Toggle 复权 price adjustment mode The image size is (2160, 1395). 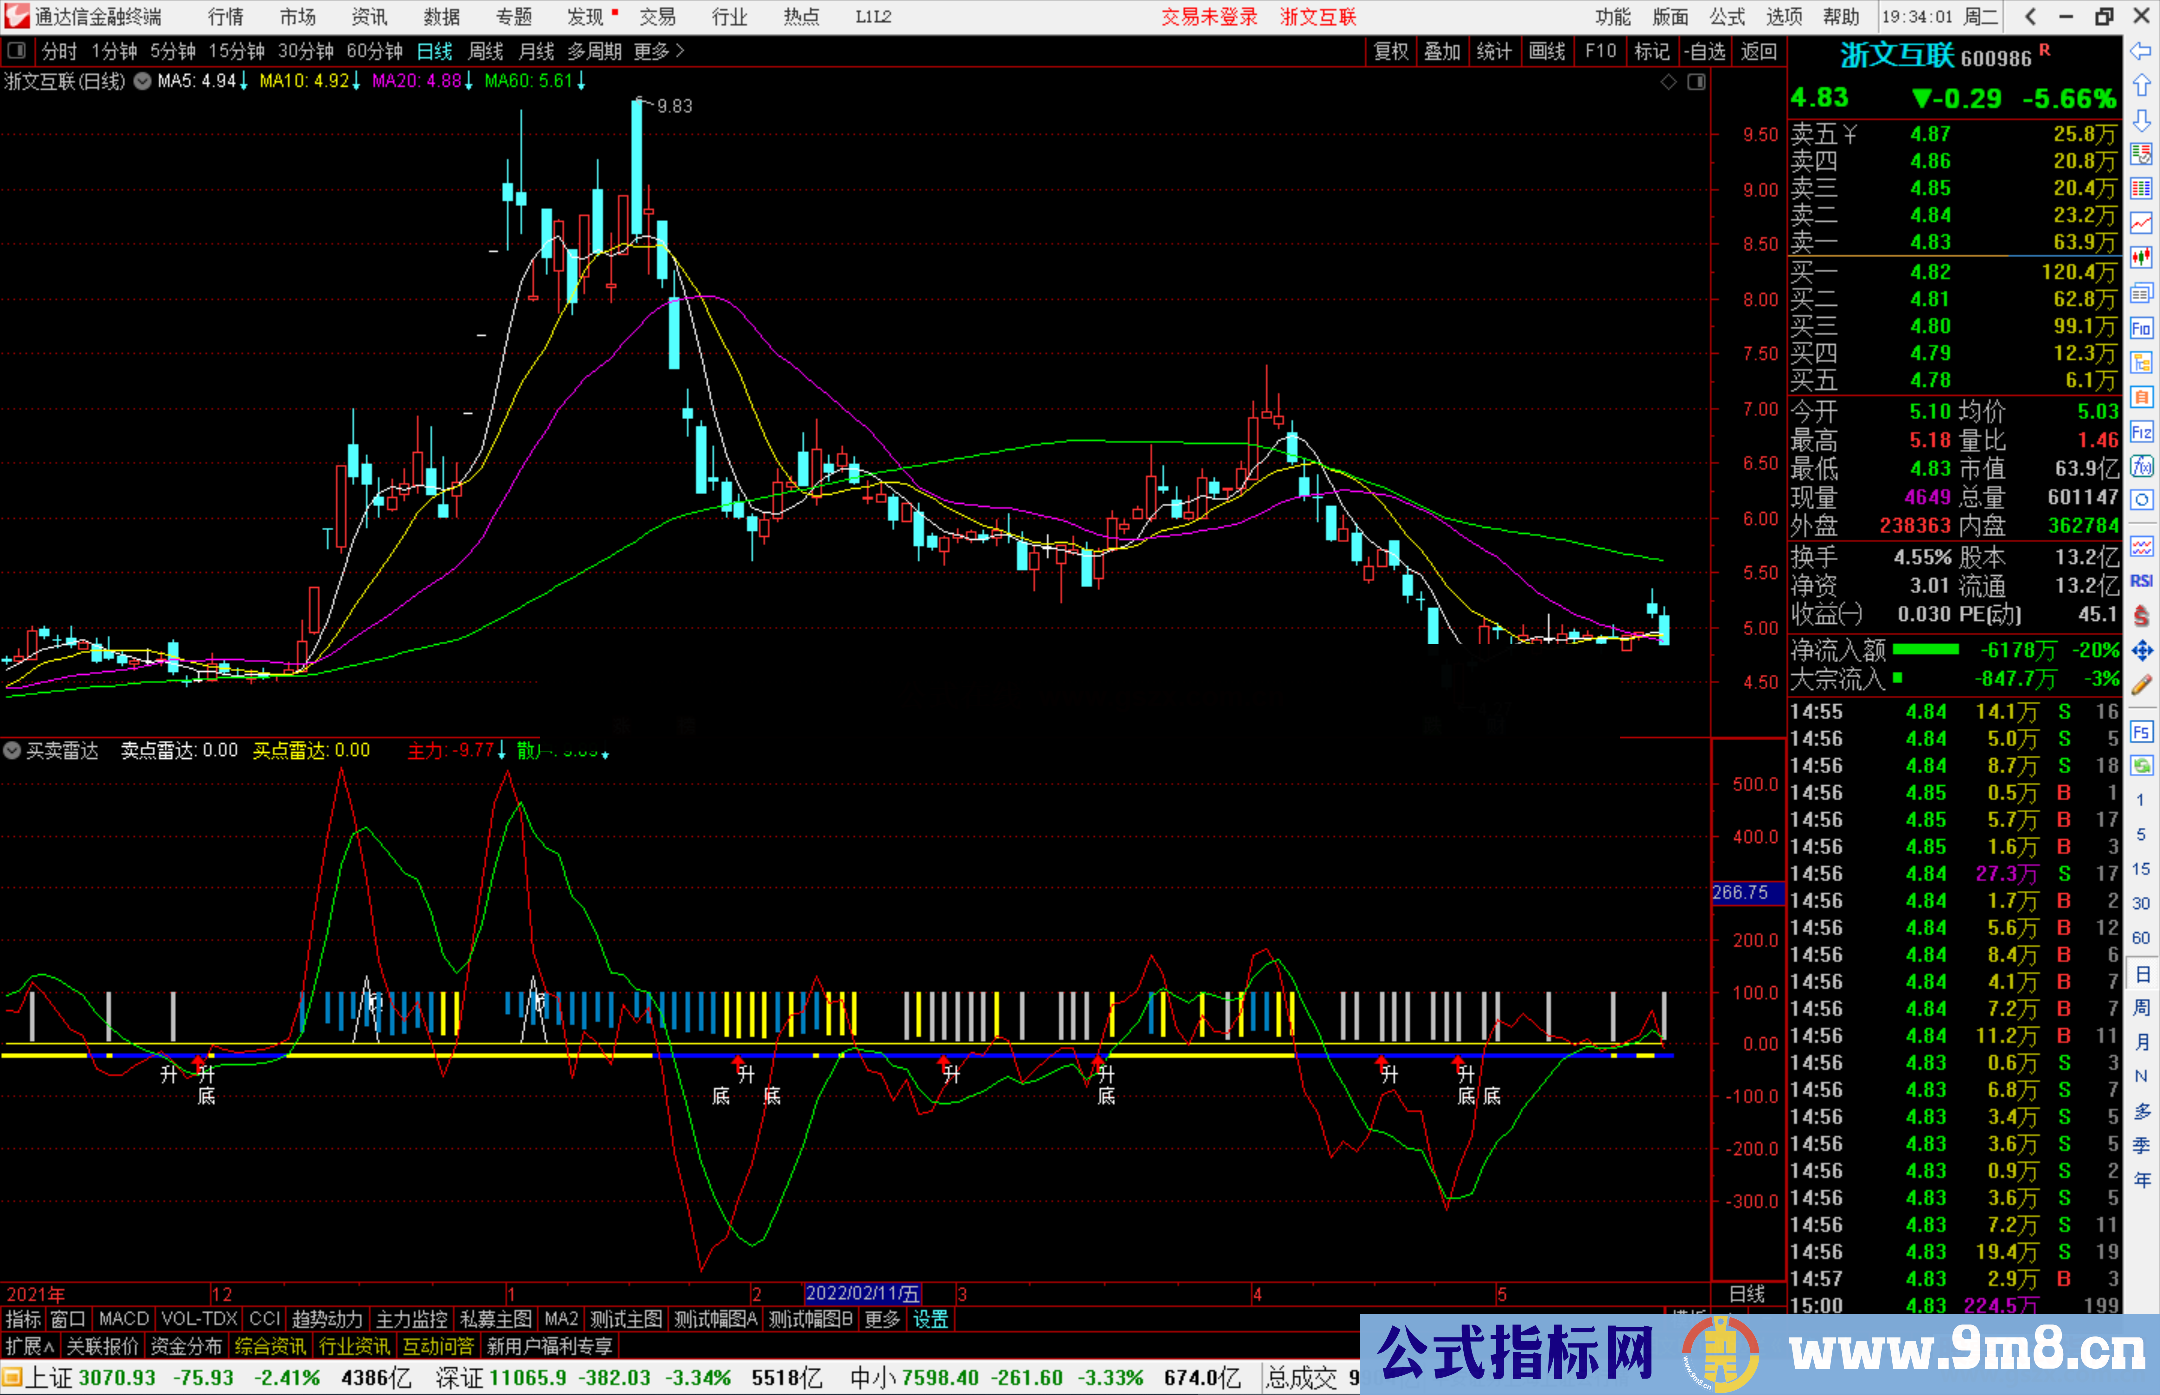(x=1391, y=51)
